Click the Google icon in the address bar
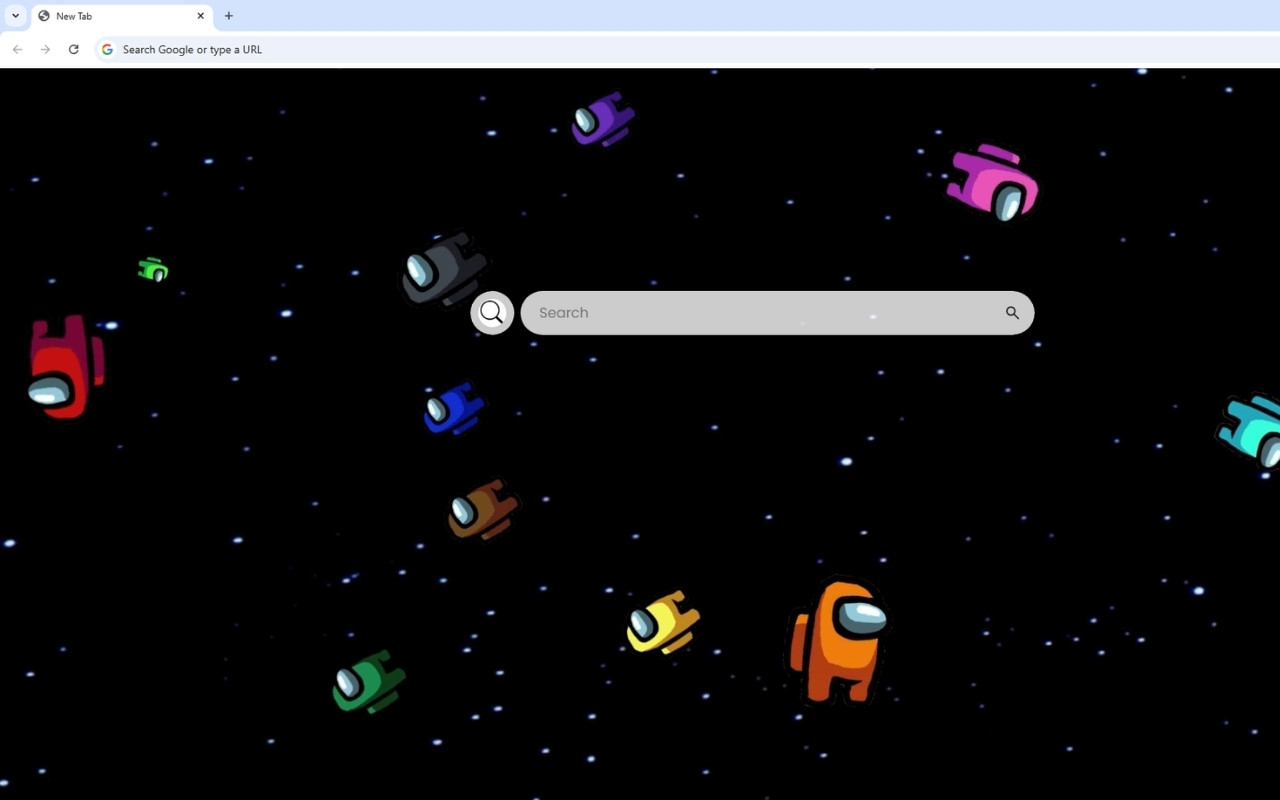Viewport: 1280px width, 800px height. 107,49
